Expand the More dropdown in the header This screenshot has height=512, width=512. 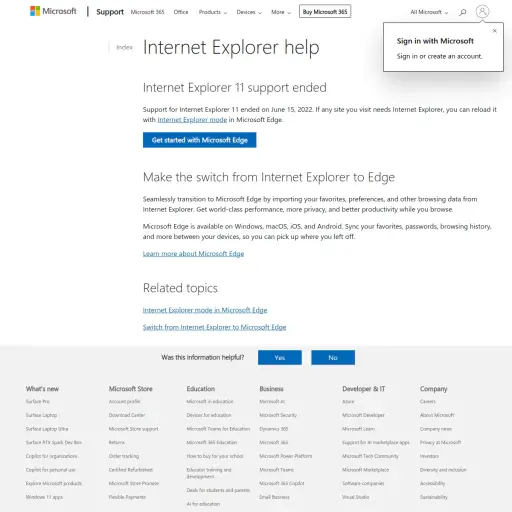(x=281, y=12)
